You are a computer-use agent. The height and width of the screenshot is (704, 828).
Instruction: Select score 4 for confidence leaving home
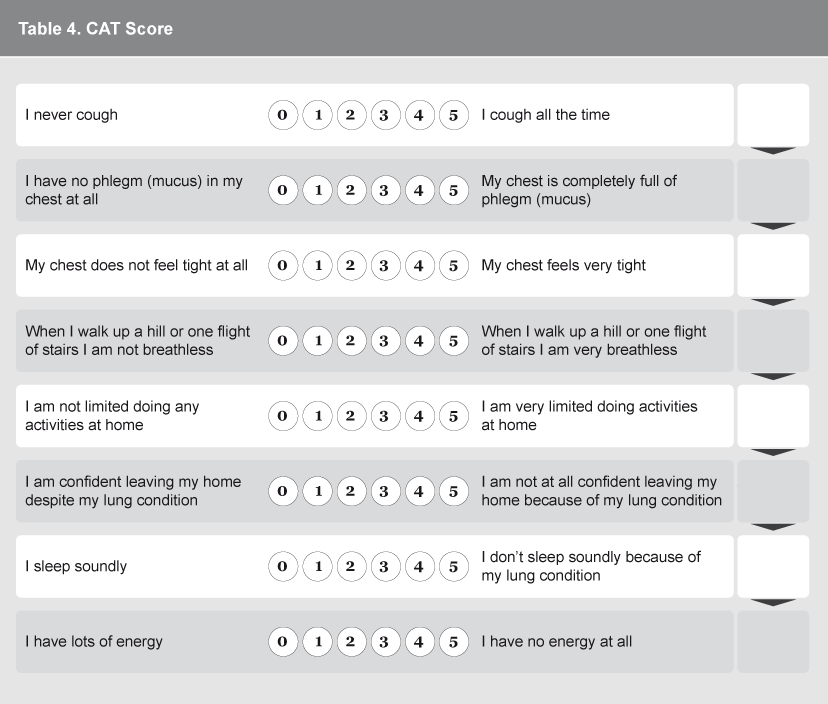[x=419, y=491]
